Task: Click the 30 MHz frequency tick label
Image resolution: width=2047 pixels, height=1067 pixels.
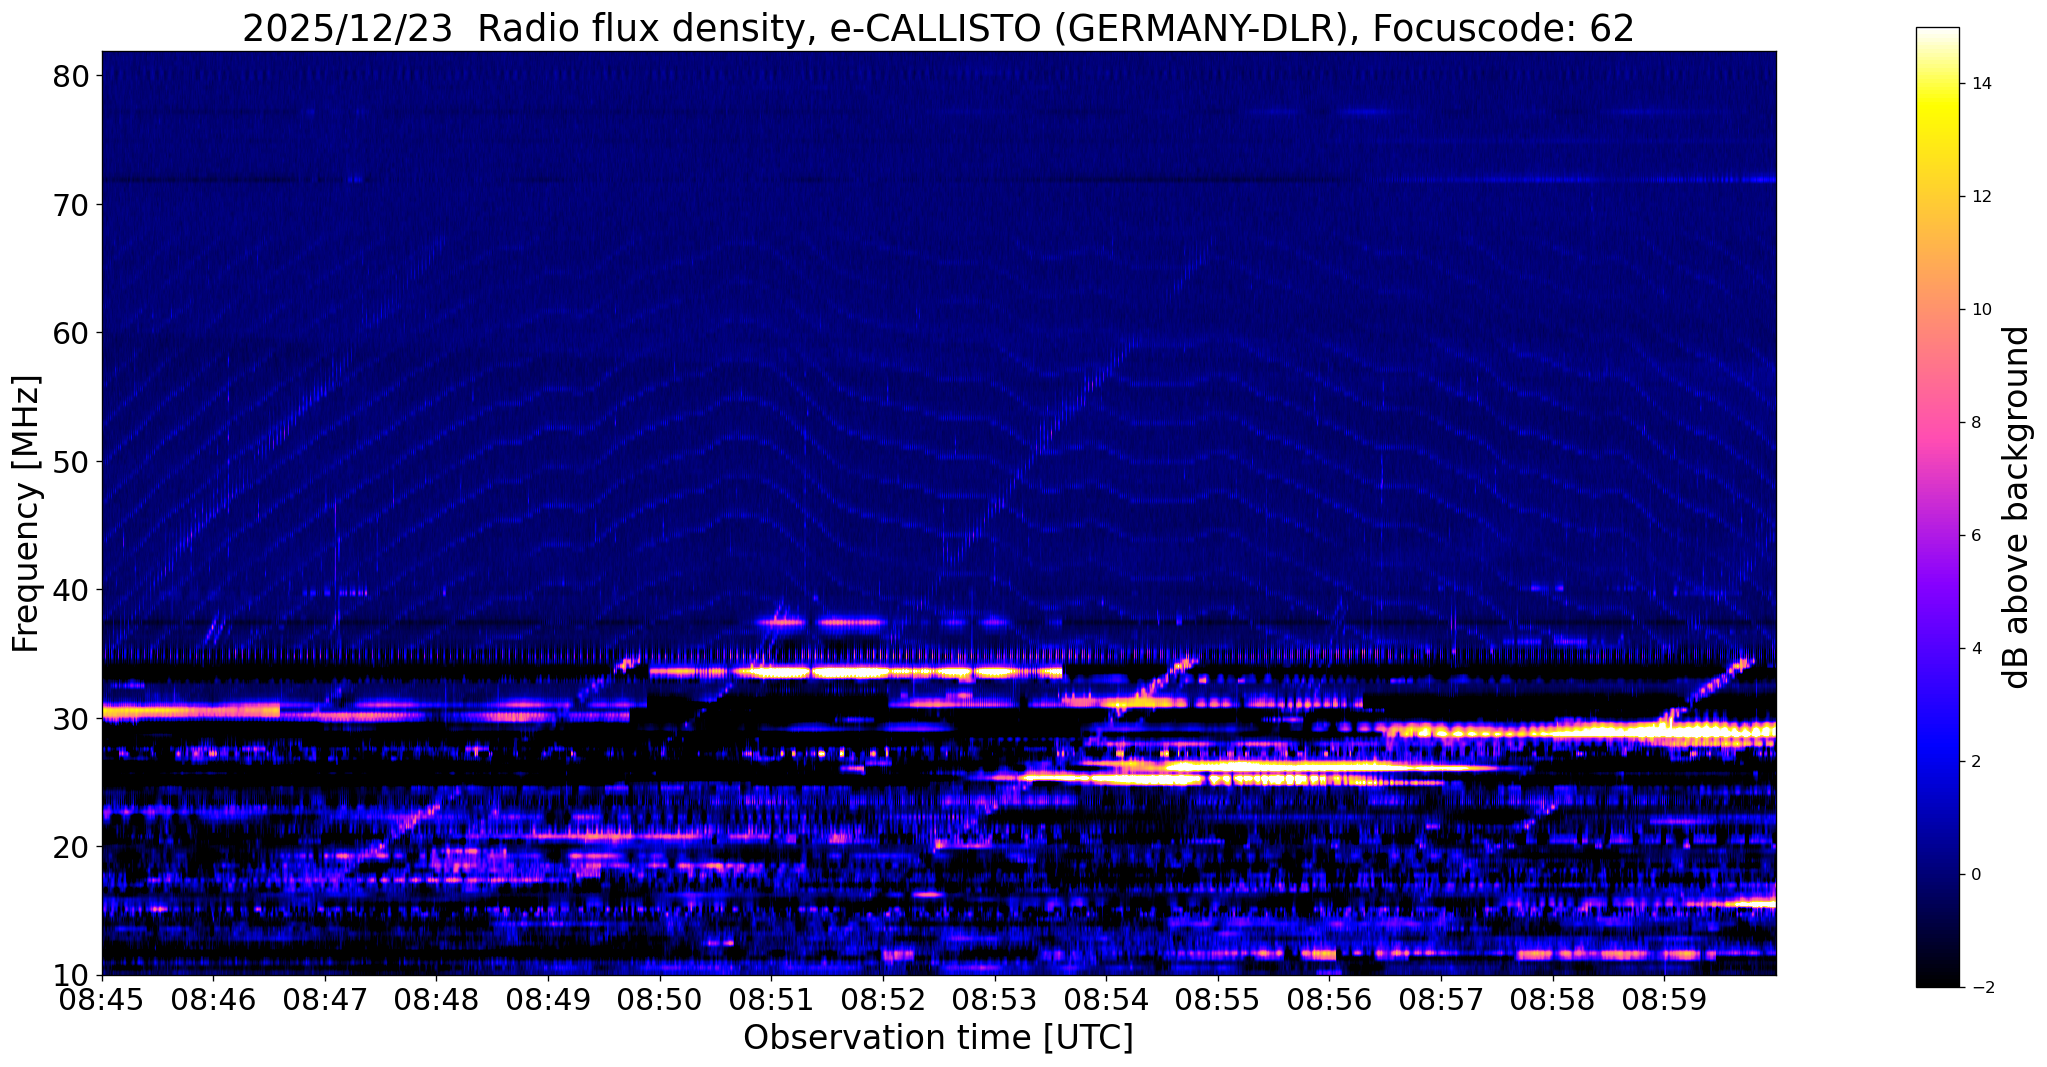Action: [72, 718]
